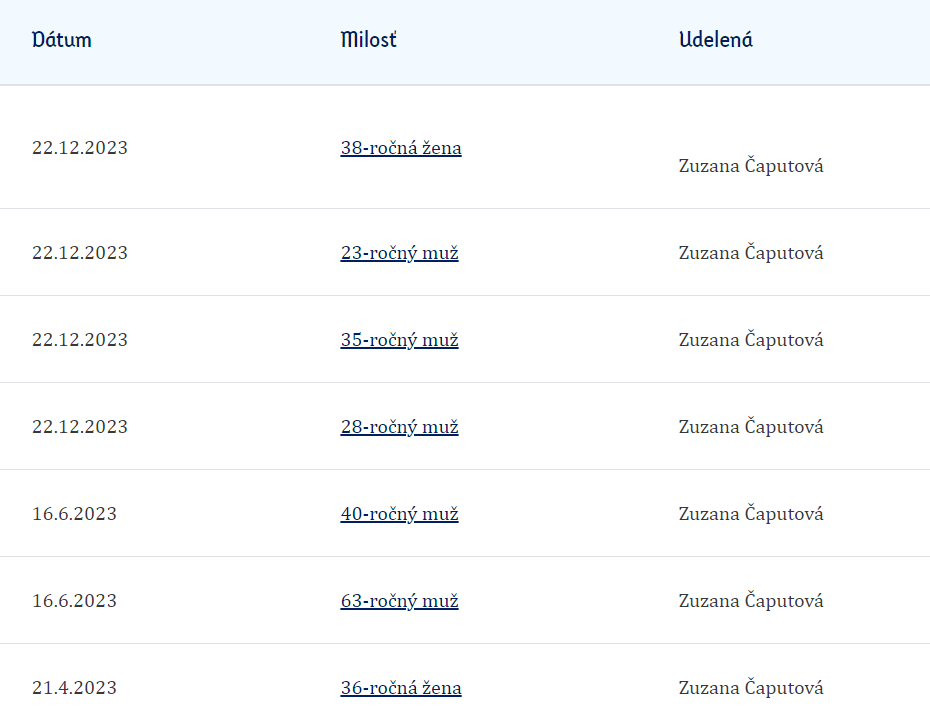Select the date beside 40-ročný muž
The image size is (930, 716).
tap(74, 514)
